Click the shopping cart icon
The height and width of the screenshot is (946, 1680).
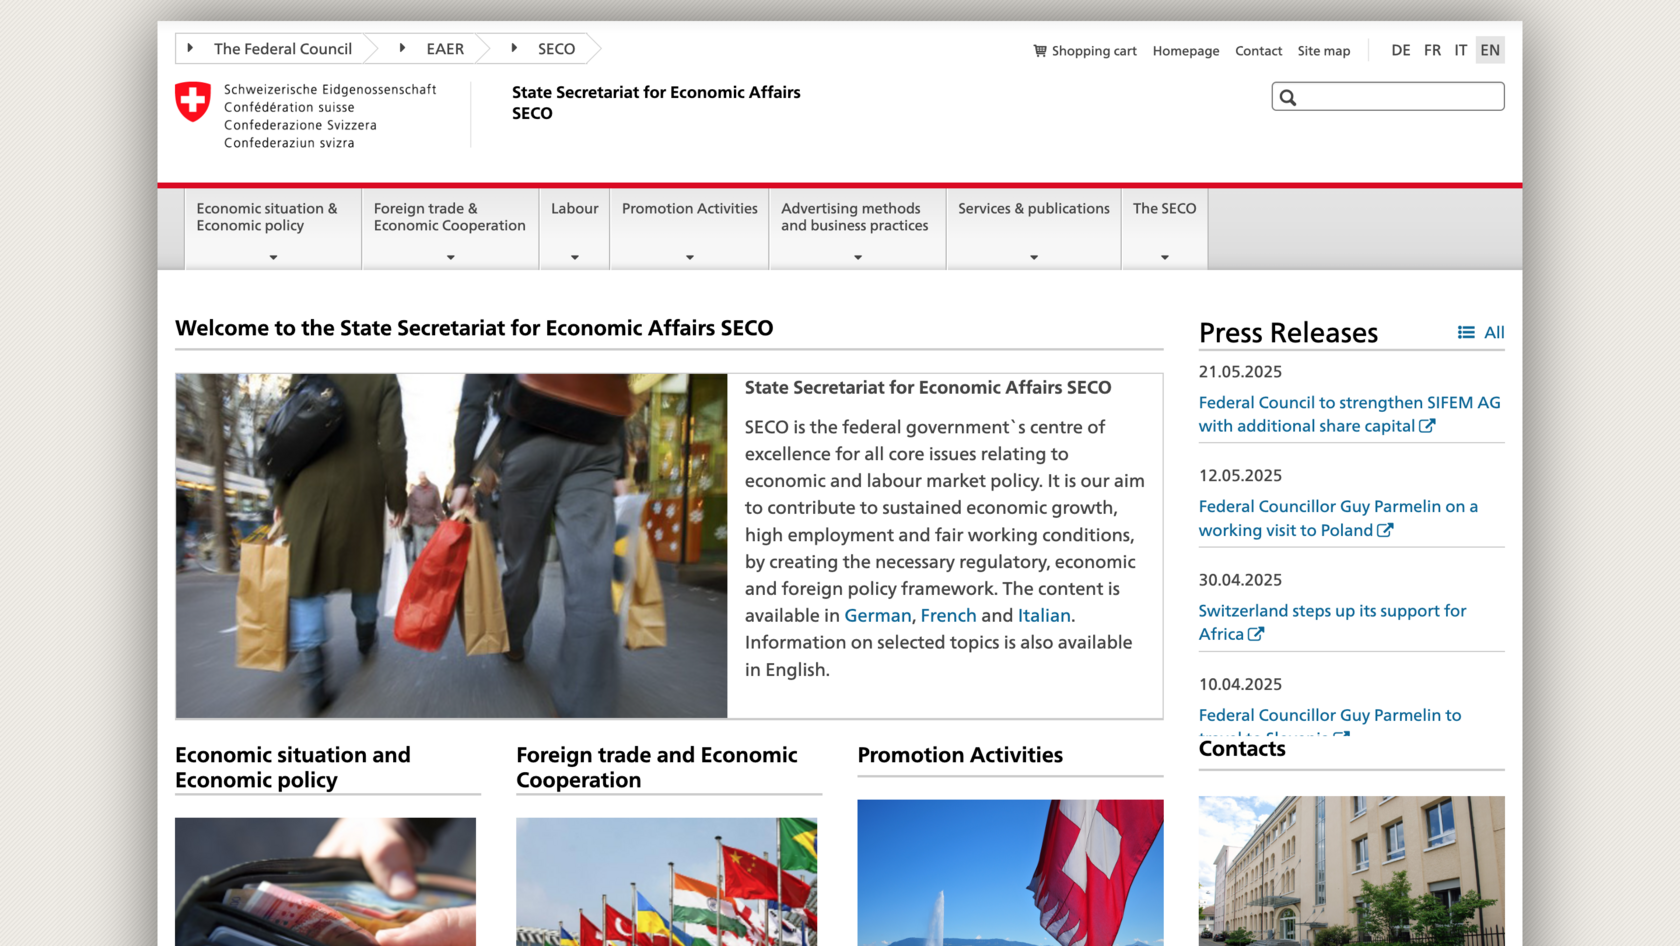1040,50
